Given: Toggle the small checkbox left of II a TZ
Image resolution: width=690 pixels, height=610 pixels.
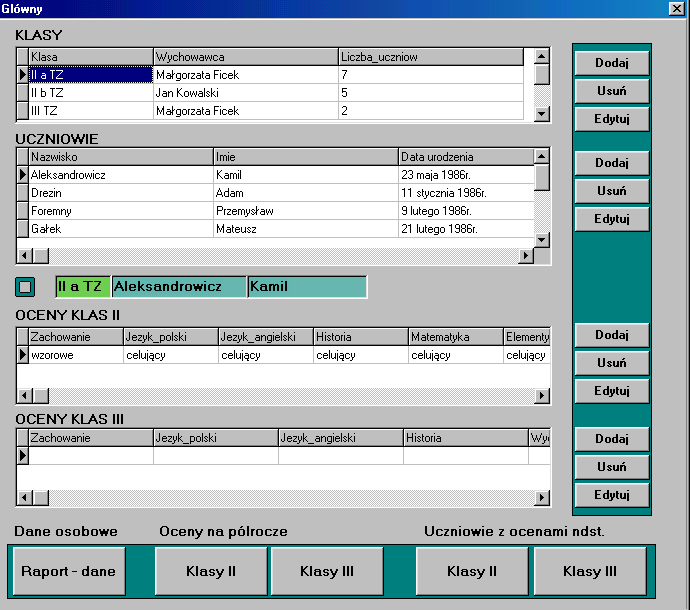Looking at the screenshot, I should [26, 287].
